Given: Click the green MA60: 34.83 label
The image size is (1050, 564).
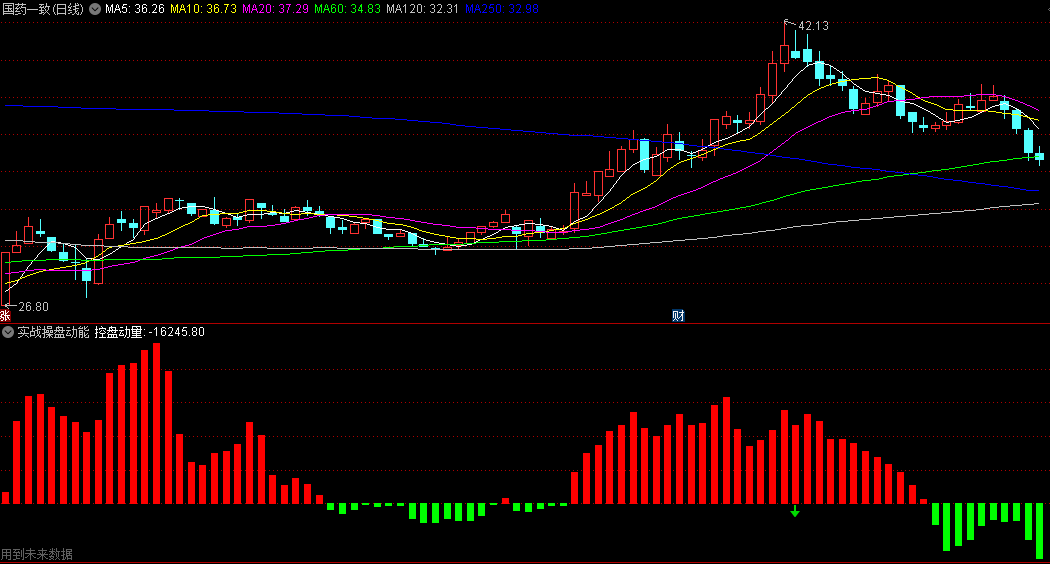Looking at the screenshot, I should click(347, 9).
